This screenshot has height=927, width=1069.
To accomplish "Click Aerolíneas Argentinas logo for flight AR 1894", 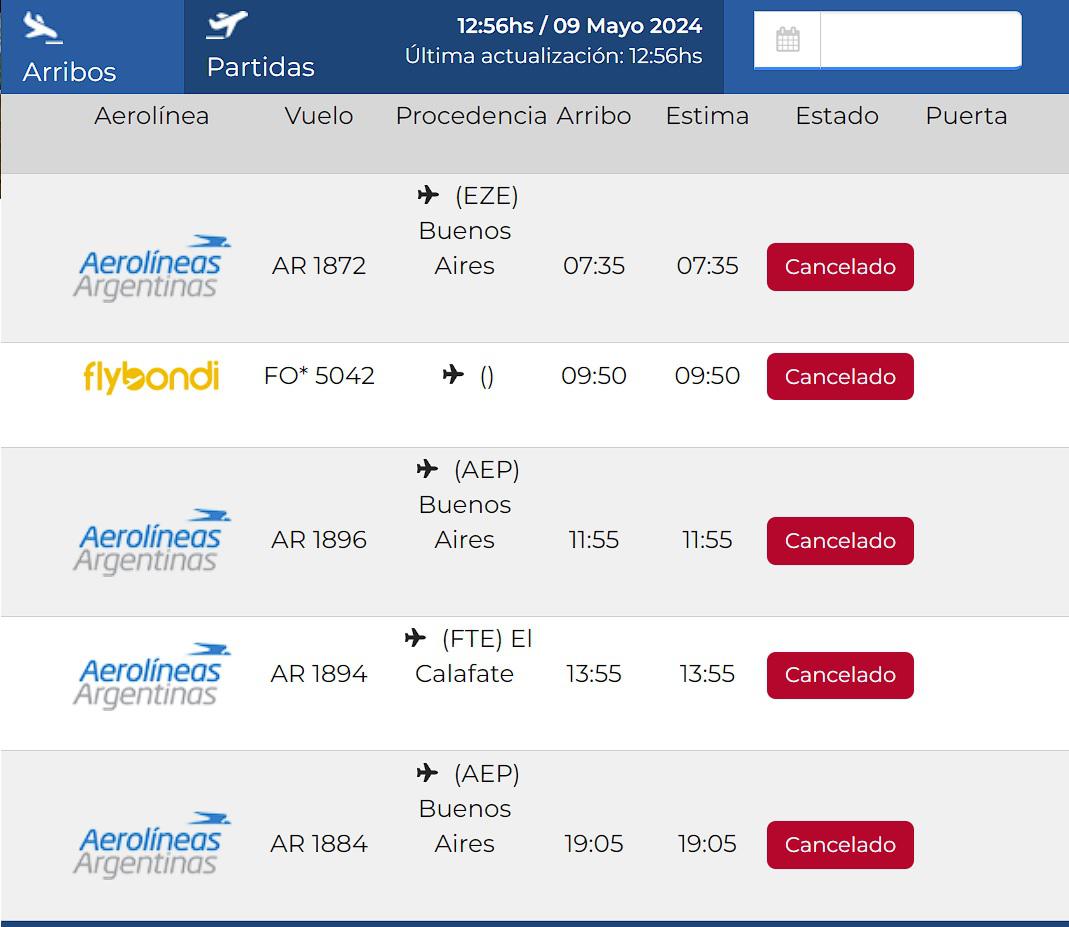I will click(x=151, y=675).
